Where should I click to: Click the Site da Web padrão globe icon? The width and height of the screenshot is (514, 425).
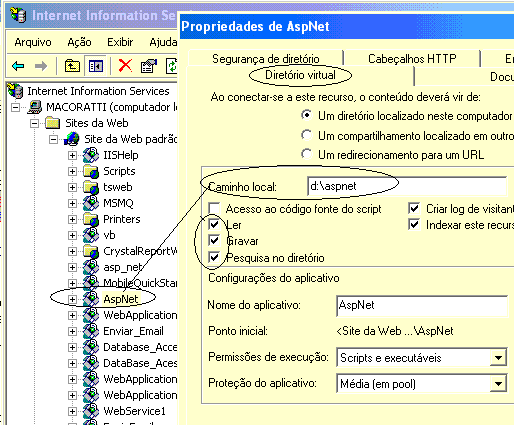(72, 139)
